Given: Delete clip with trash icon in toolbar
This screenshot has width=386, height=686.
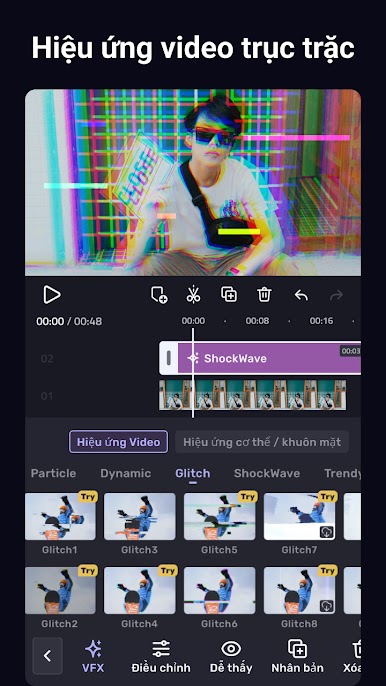Looking at the screenshot, I should [x=264, y=294].
